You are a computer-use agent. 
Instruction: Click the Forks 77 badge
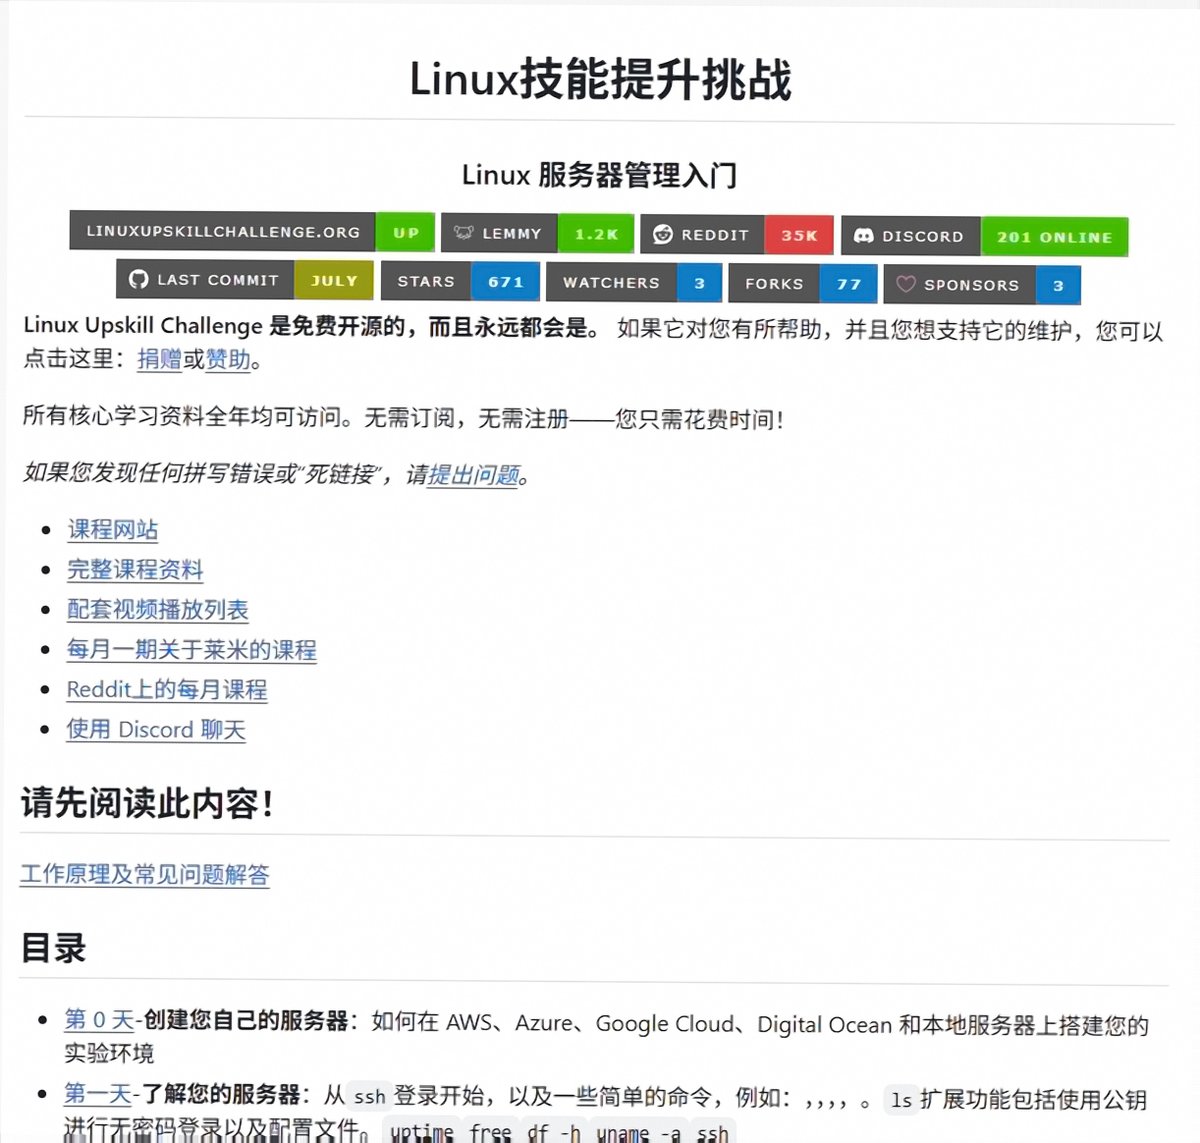[x=803, y=283]
